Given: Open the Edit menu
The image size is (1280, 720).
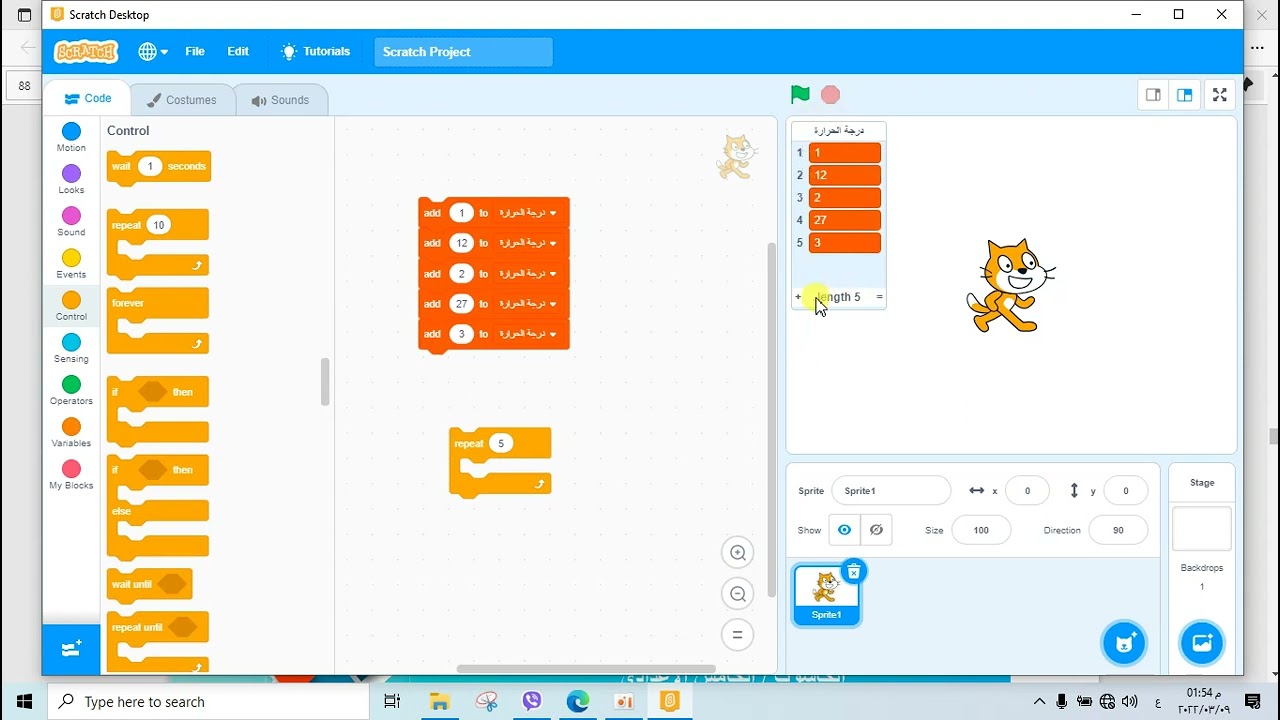Looking at the screenshot, I should click(x=238, y=52).
